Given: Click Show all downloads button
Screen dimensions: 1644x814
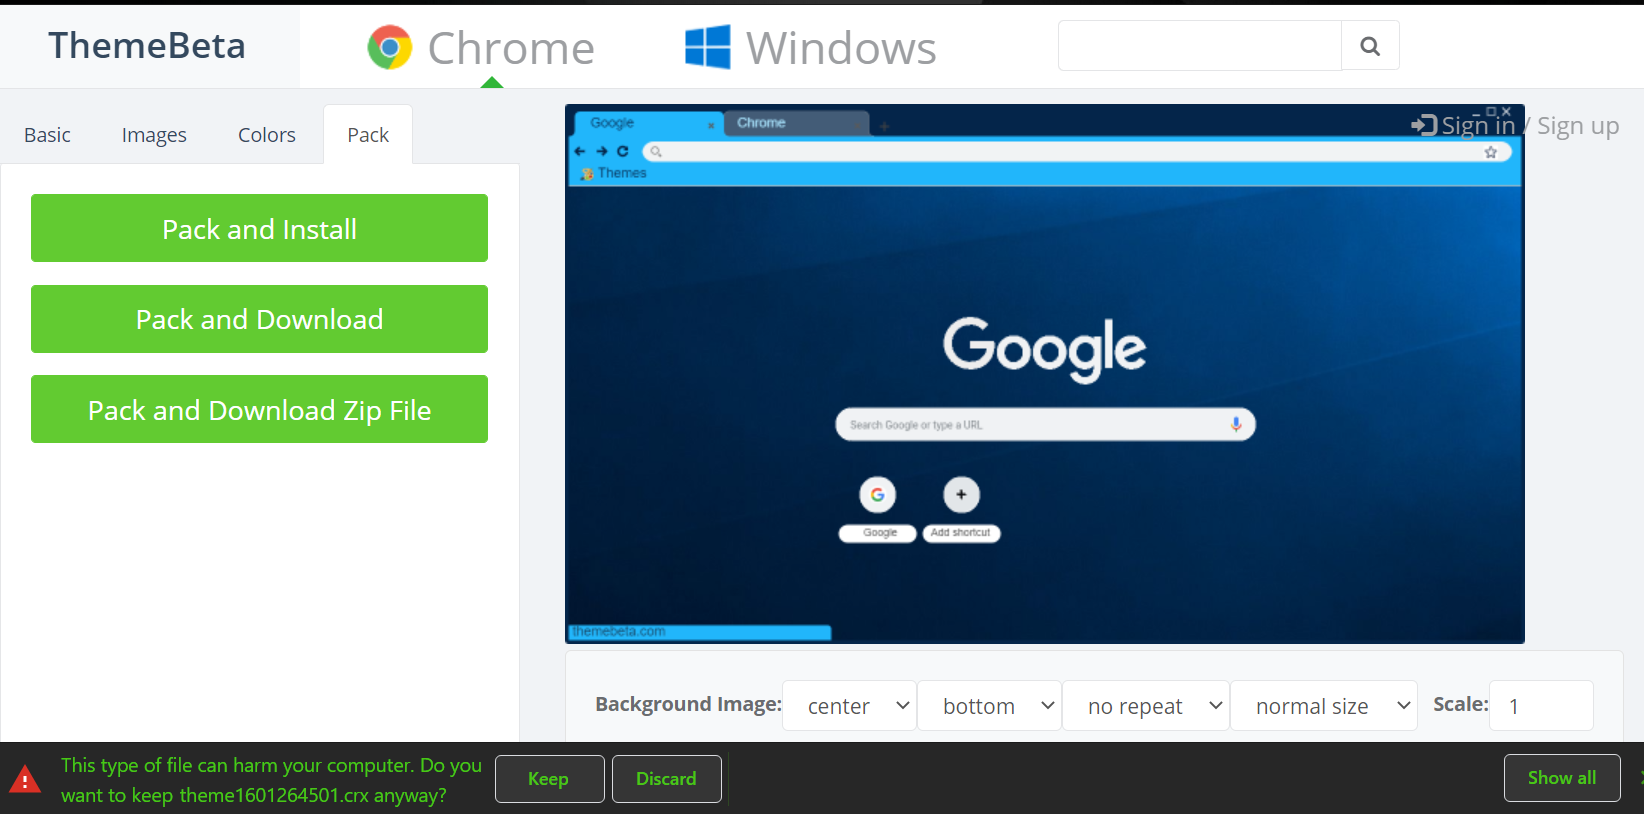Looking at the screenshot, I should pos(1562,778).
